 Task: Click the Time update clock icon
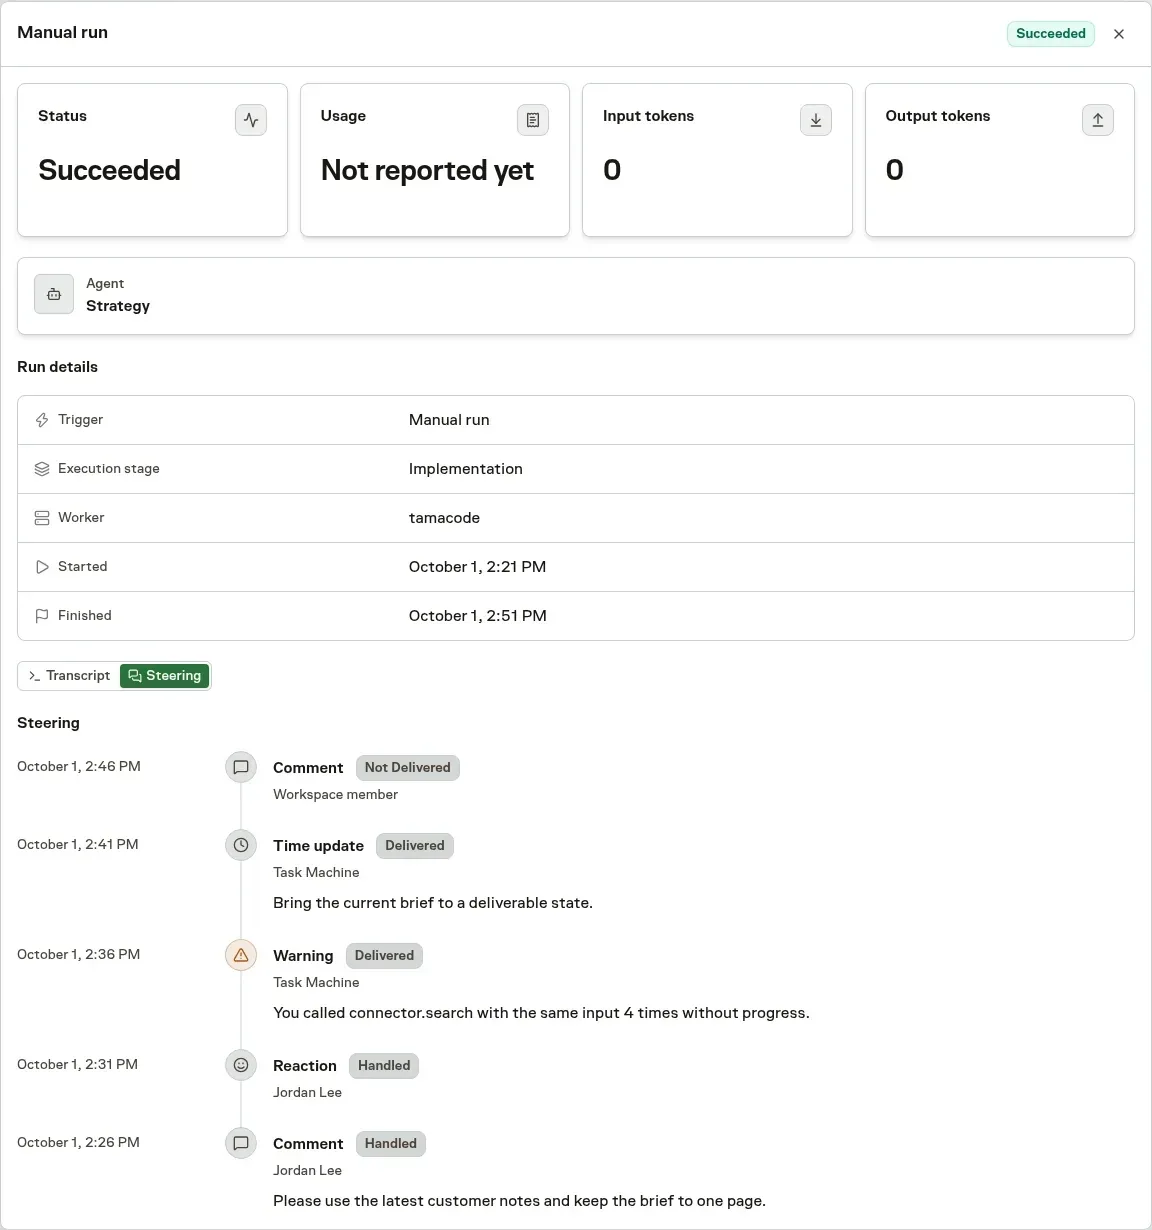[241, 845]
